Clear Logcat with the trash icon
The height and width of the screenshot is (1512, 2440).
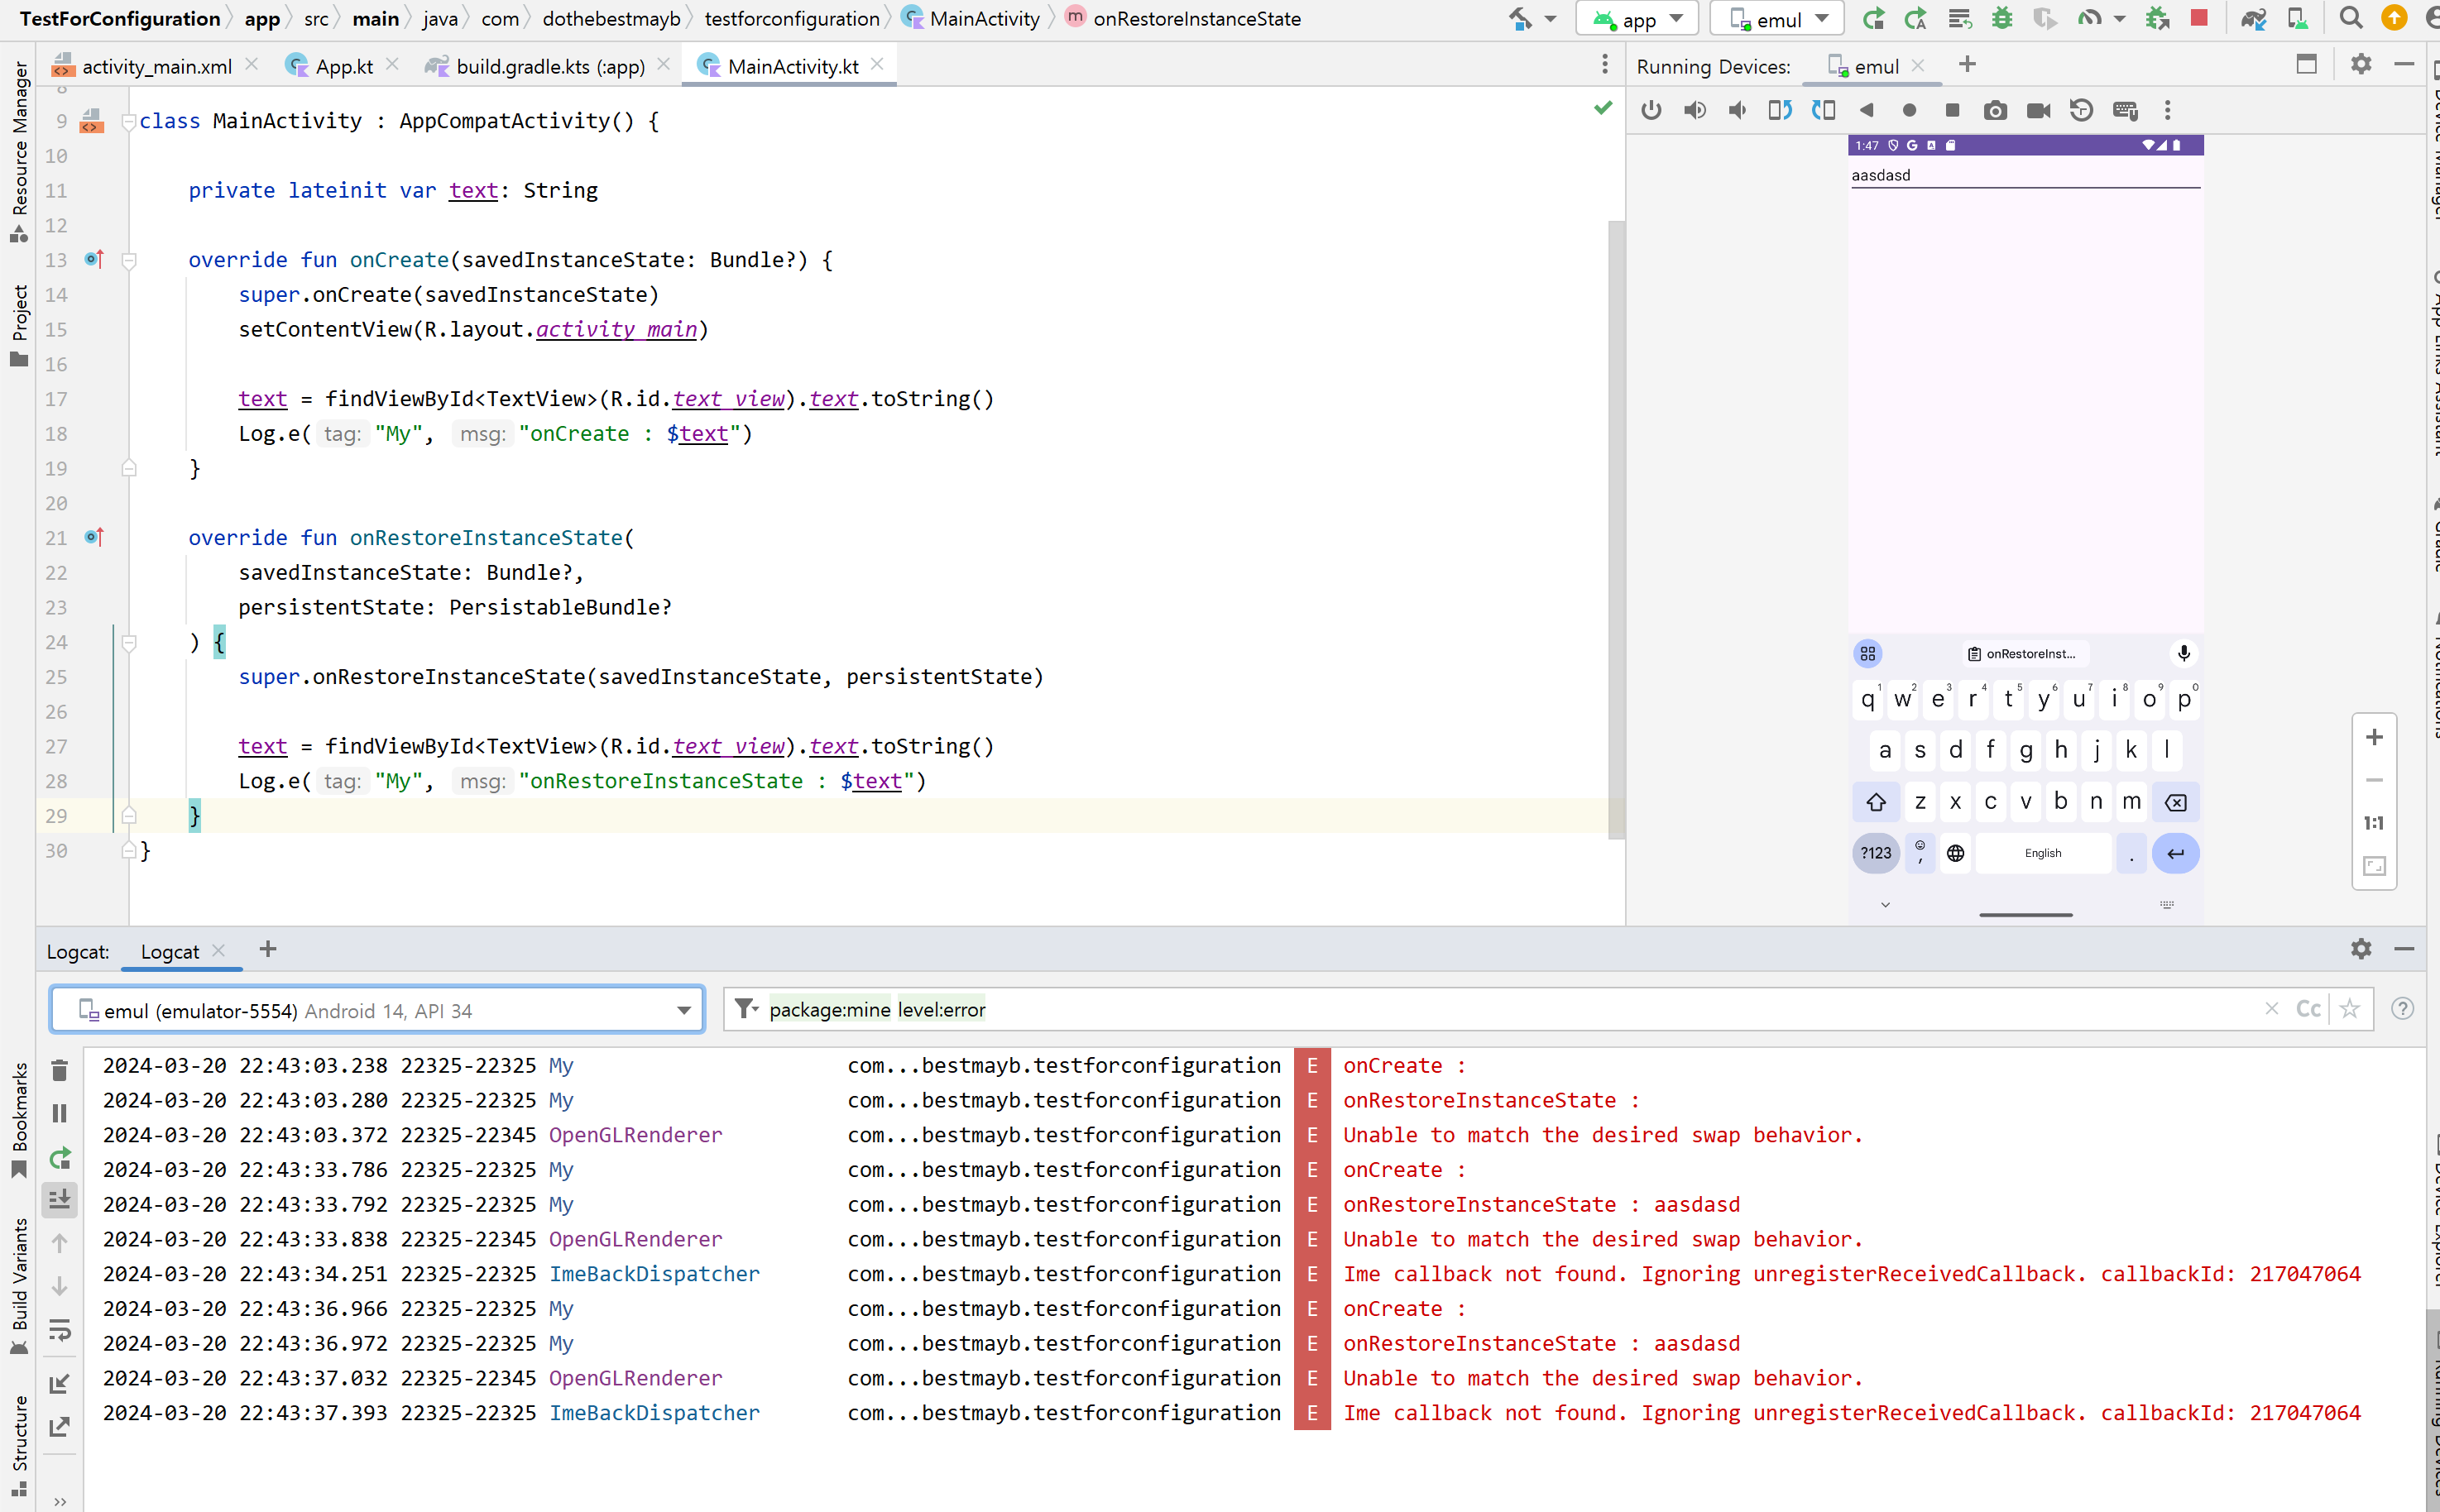pos(59,1071)
